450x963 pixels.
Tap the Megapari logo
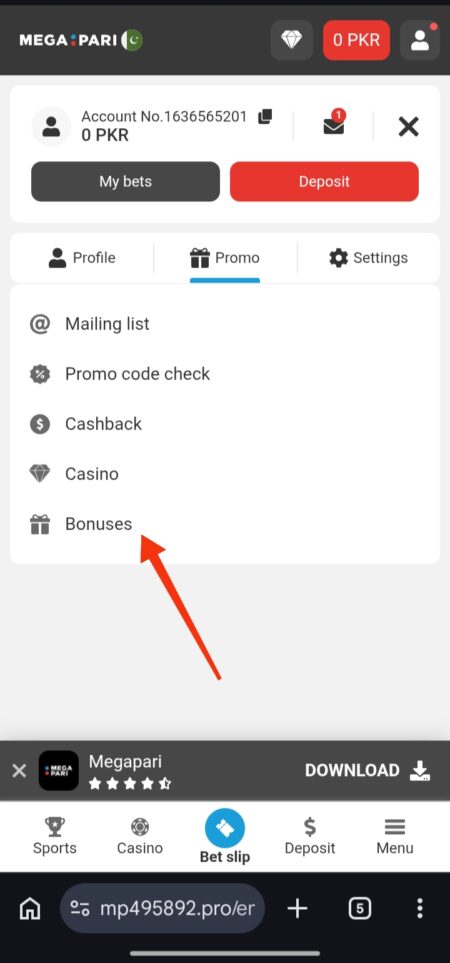(80, 41)
